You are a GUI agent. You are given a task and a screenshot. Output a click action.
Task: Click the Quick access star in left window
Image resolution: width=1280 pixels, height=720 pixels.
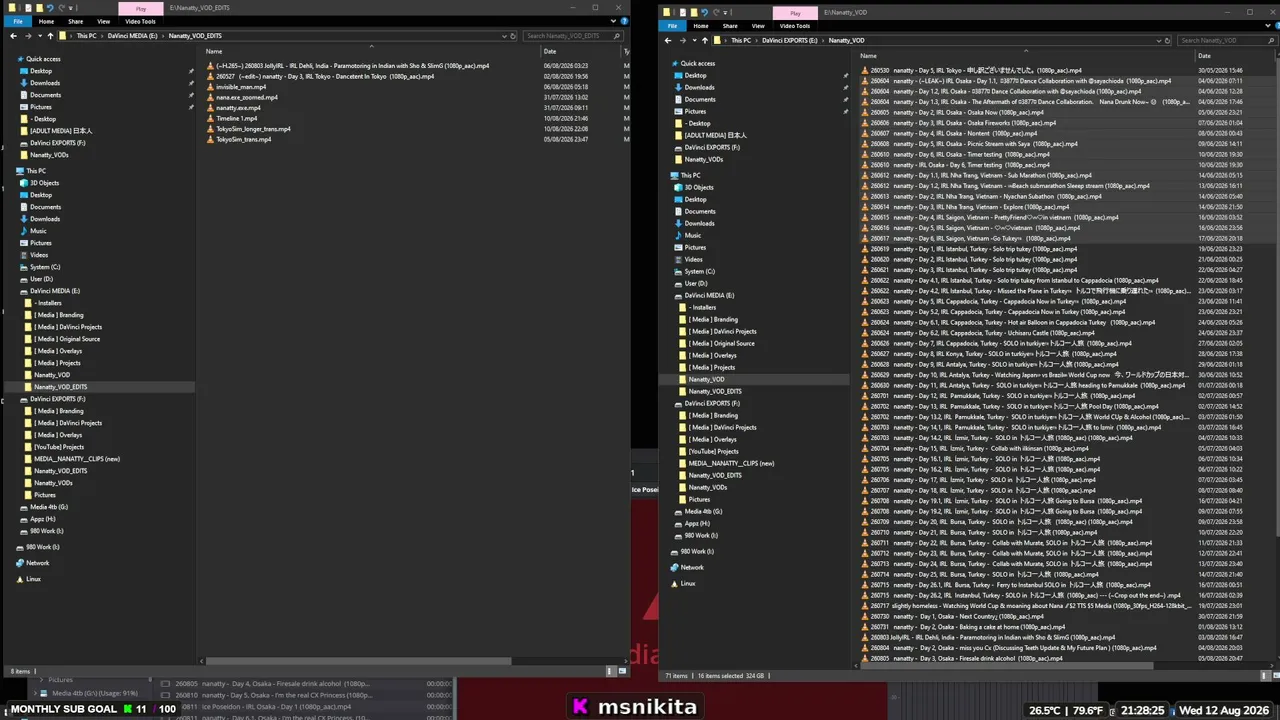(20, 59)
